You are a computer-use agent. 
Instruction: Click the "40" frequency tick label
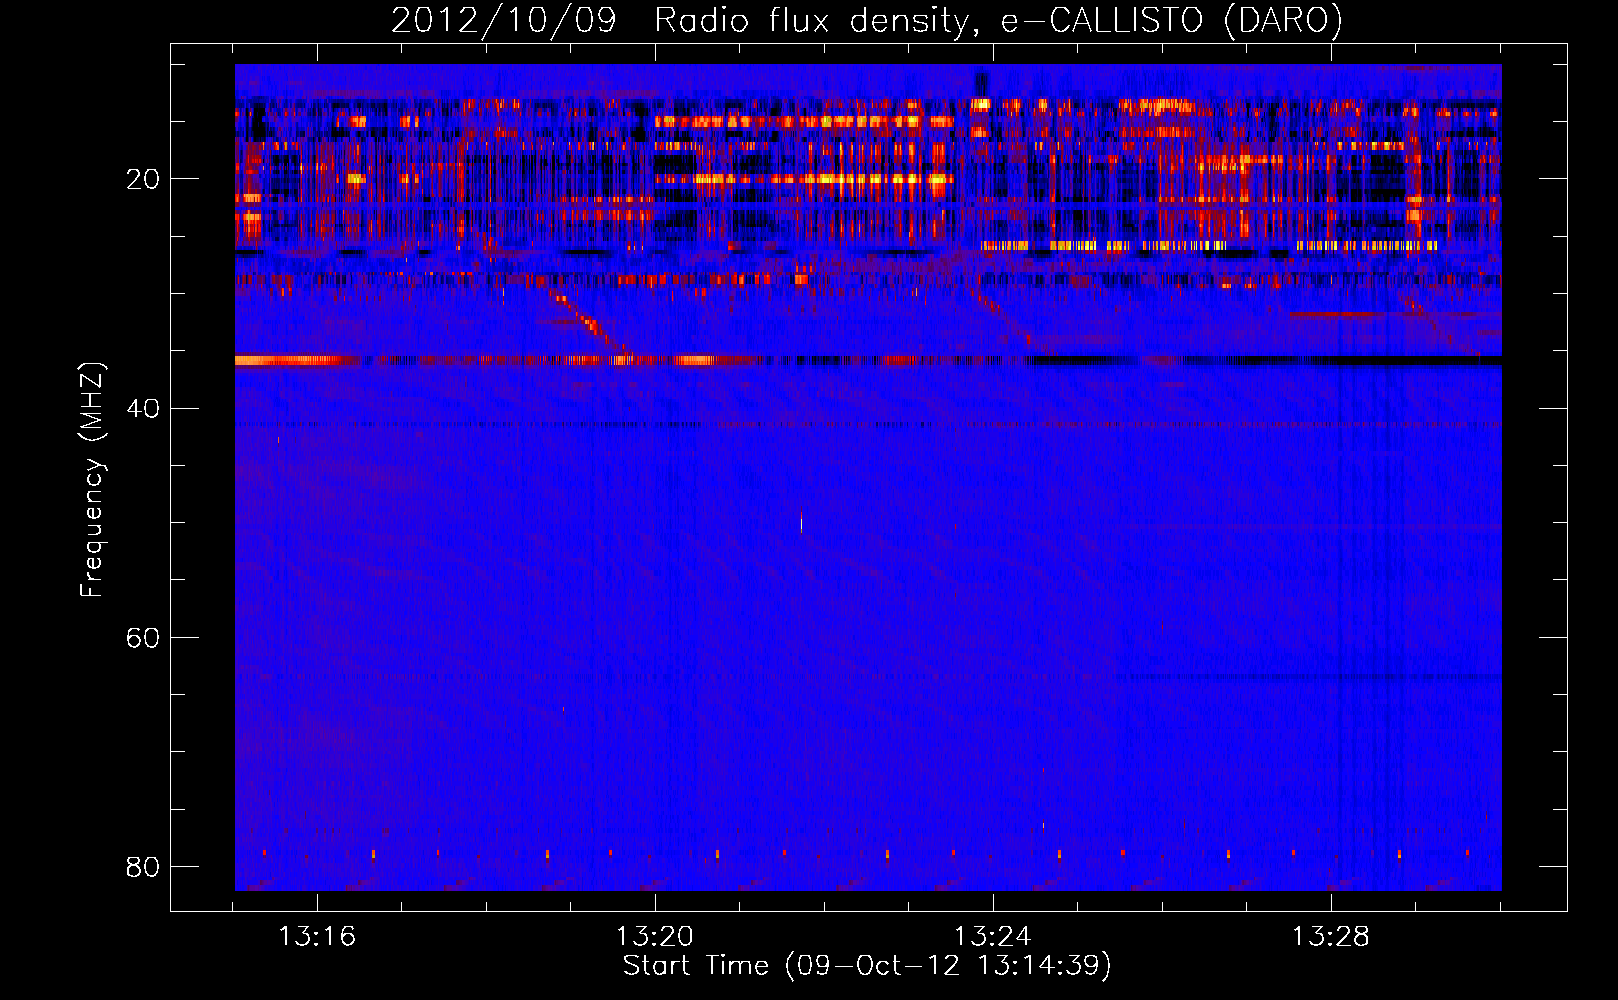143,409
